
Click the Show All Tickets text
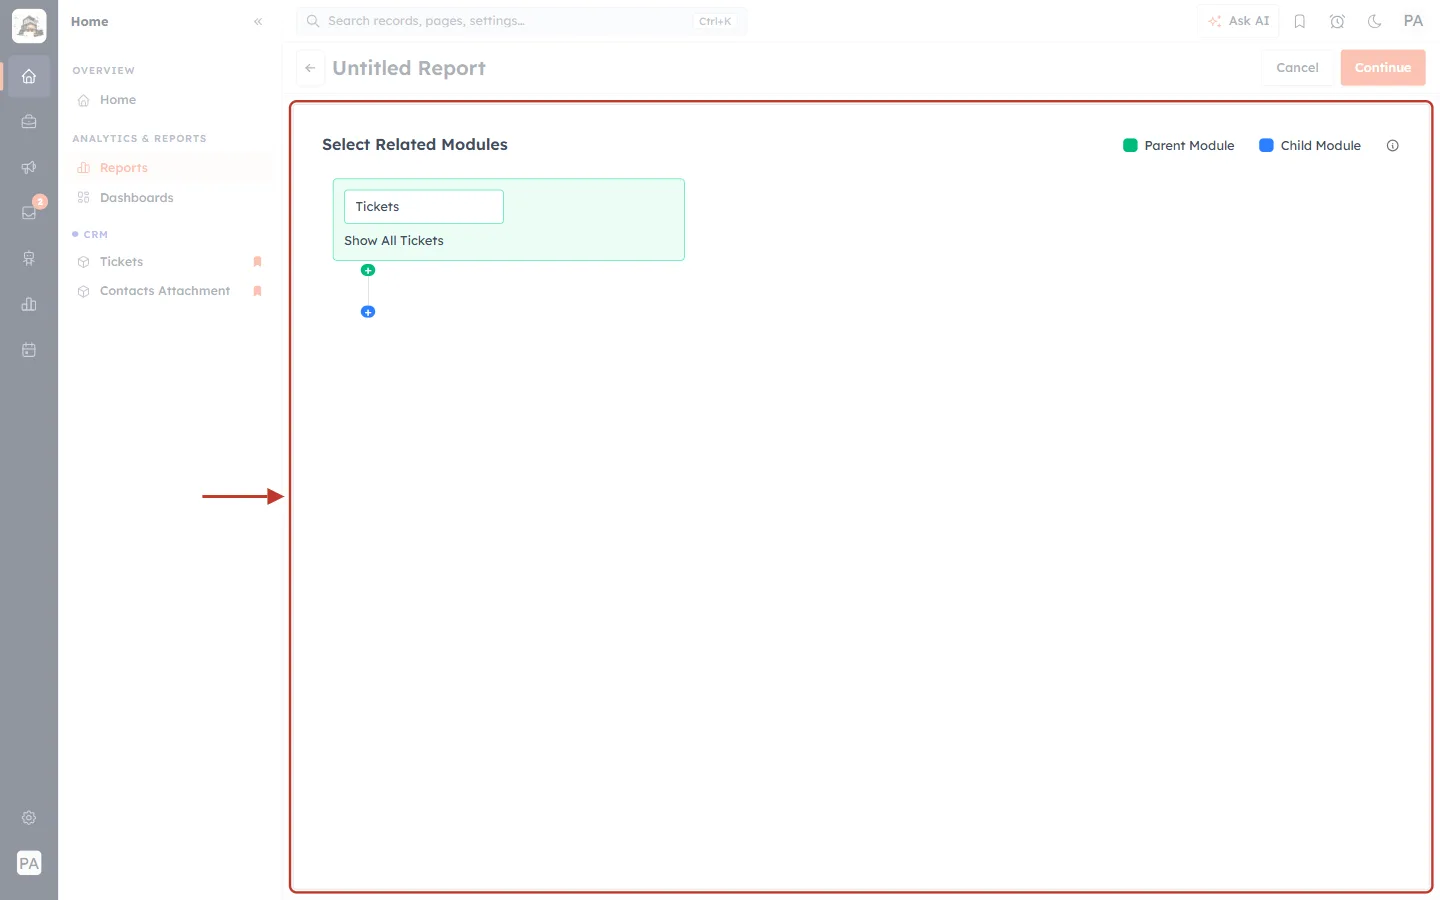(x=394, y=241)
